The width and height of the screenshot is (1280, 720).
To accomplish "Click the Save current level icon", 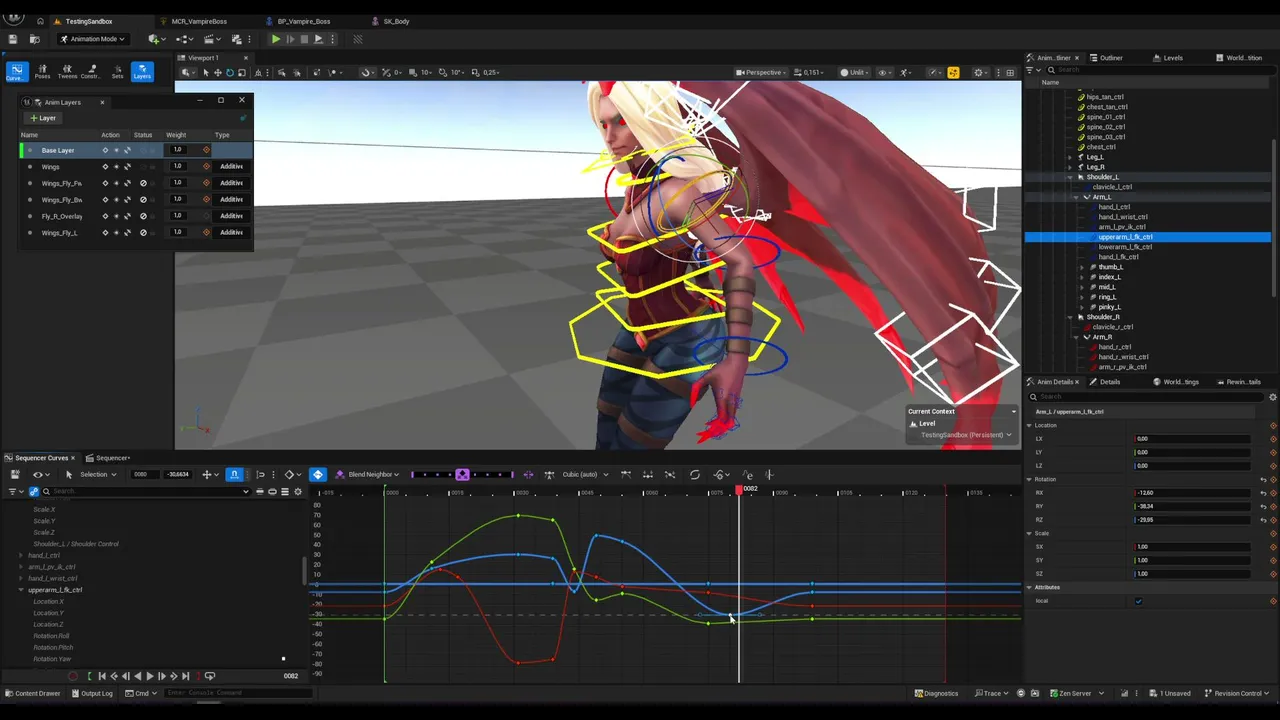I will (x=13, y=39).
